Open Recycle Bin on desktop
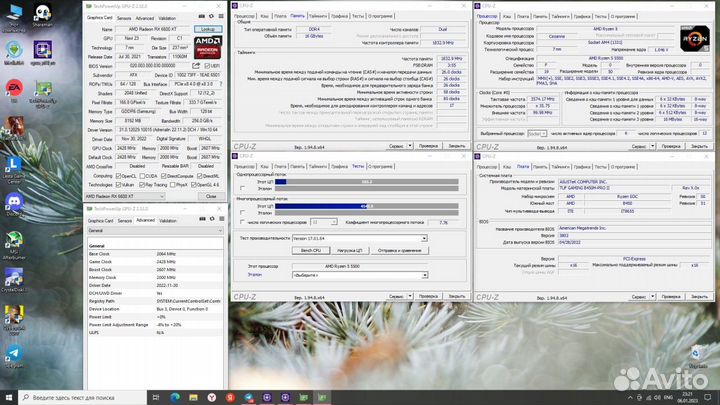This screenshot has height=405, width=720. pos(698,356)
